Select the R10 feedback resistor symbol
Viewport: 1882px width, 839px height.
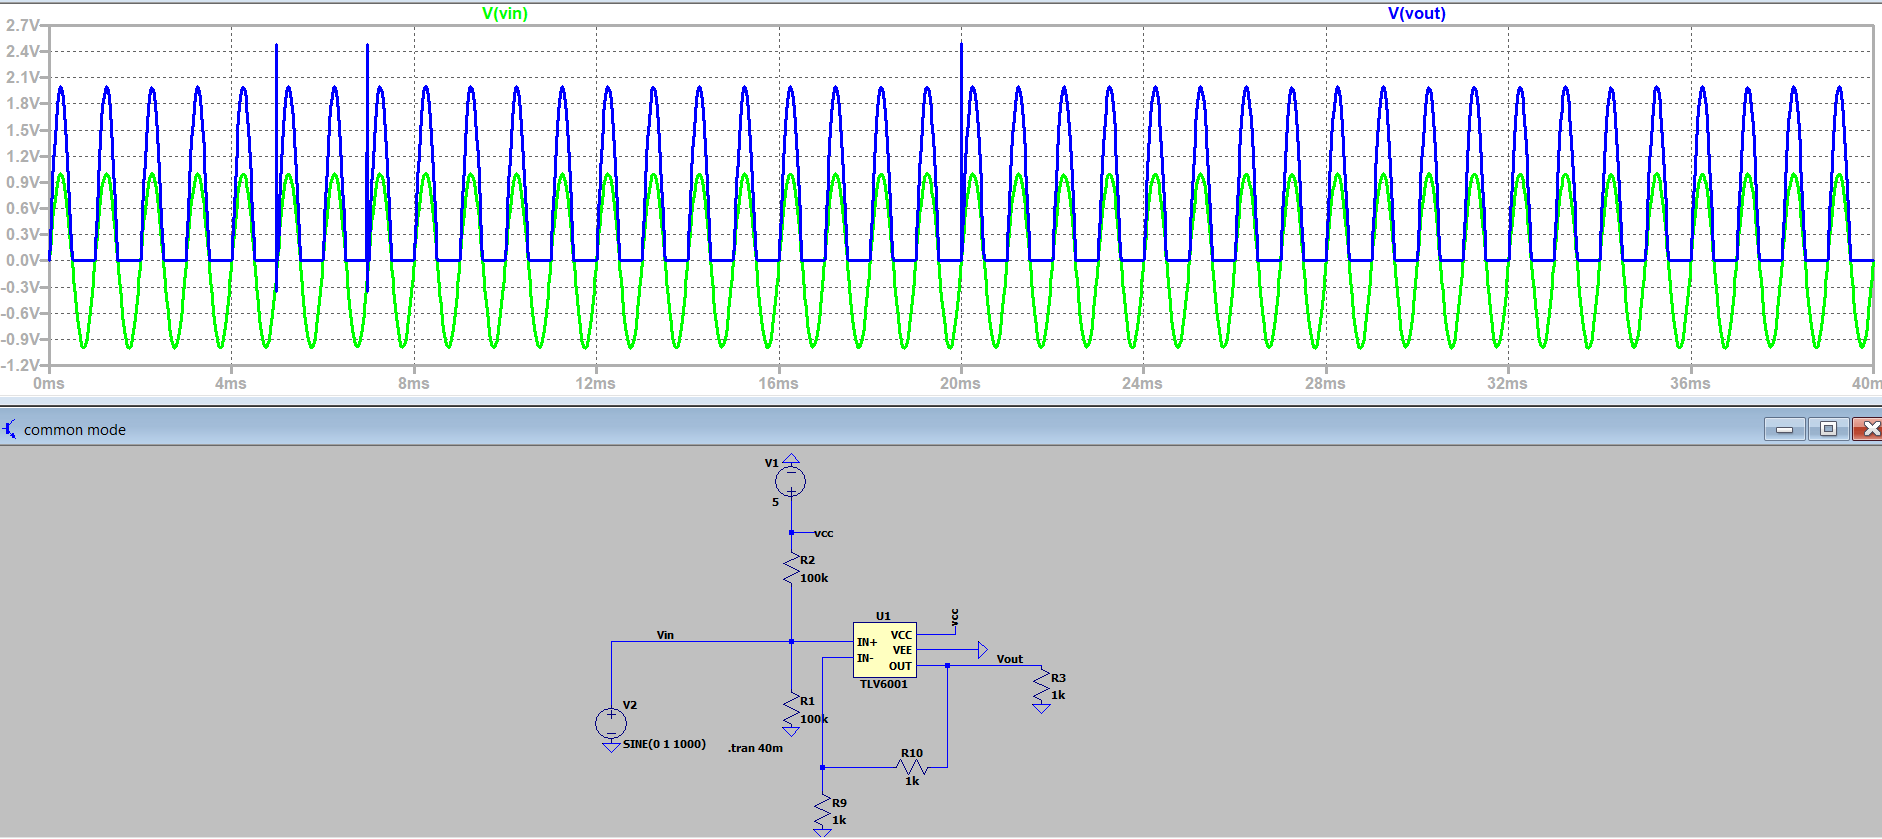click(x=912, y=767)
